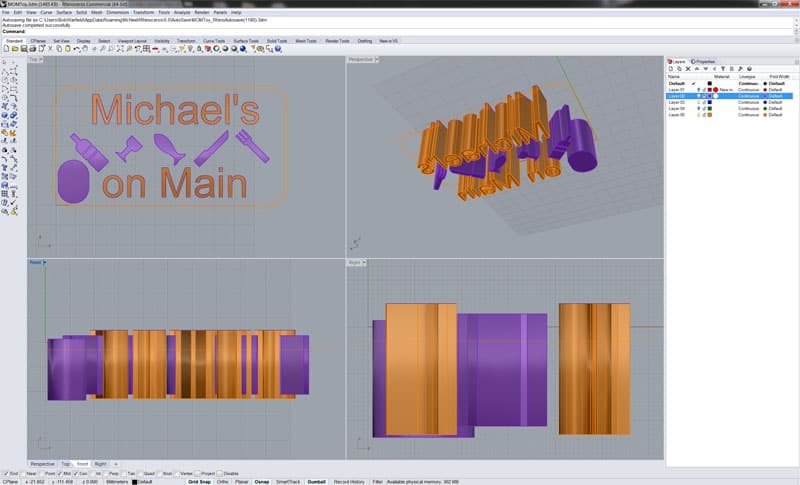Switch to the Curve Tools toolbar tab

click(214, 41)
